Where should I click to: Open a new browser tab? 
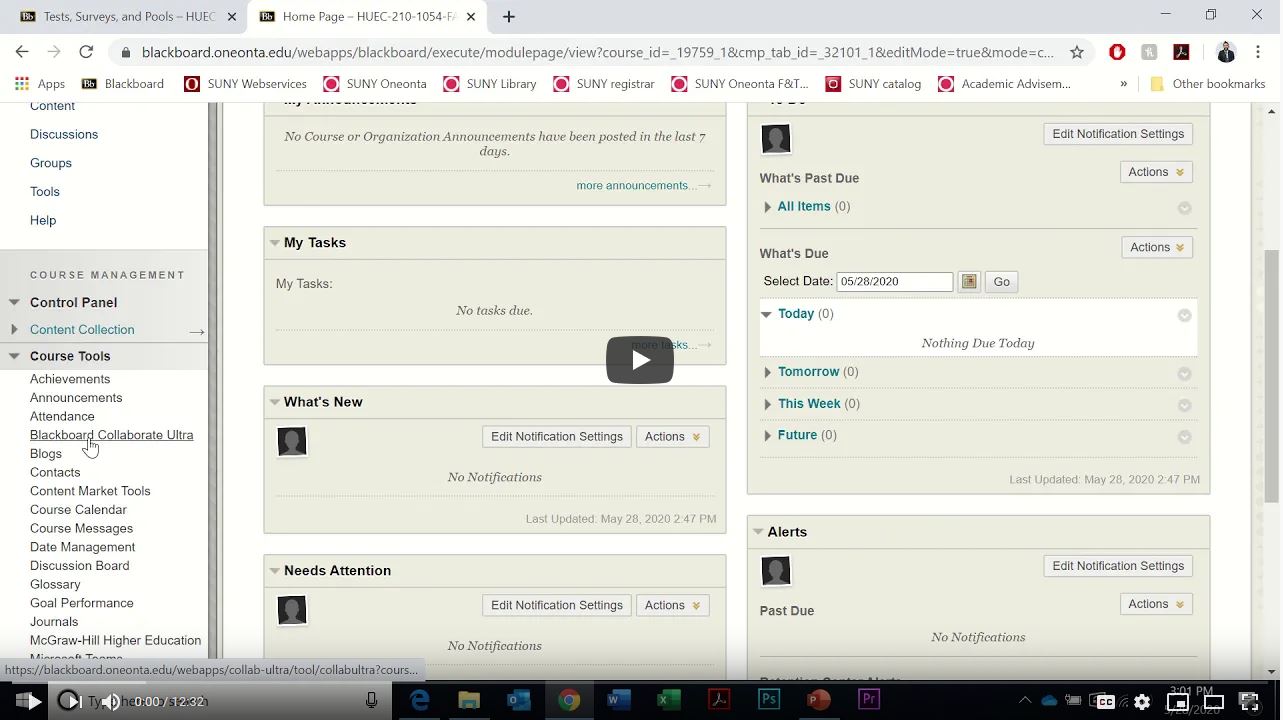tap(508, 16)
